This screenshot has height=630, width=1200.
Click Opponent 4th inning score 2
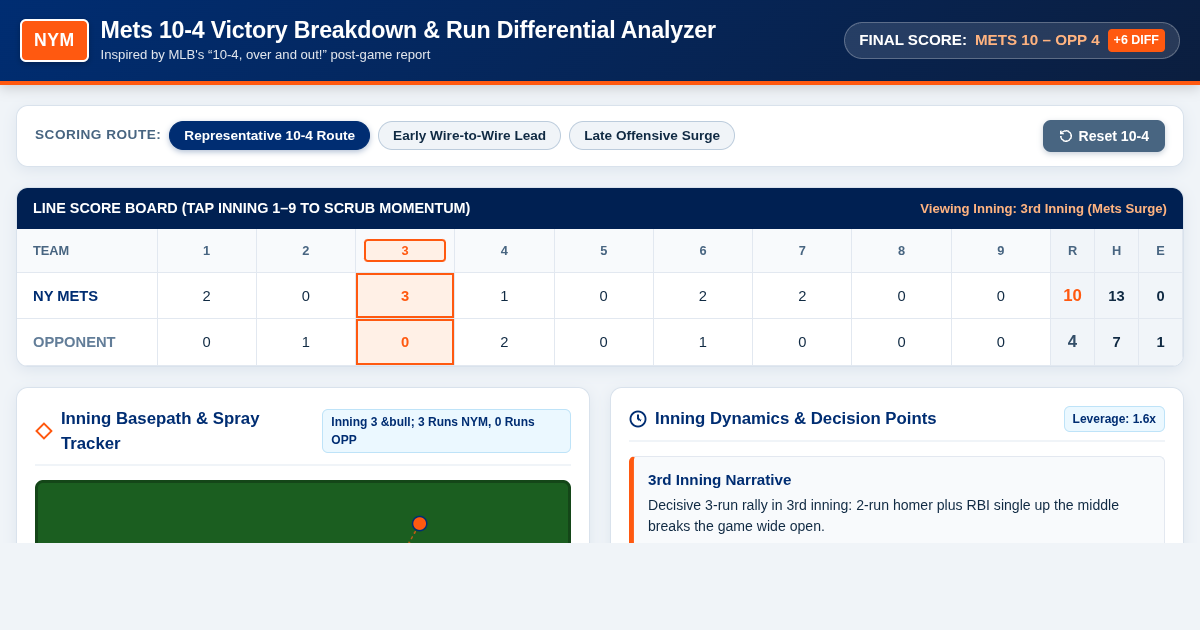(504, 342)
